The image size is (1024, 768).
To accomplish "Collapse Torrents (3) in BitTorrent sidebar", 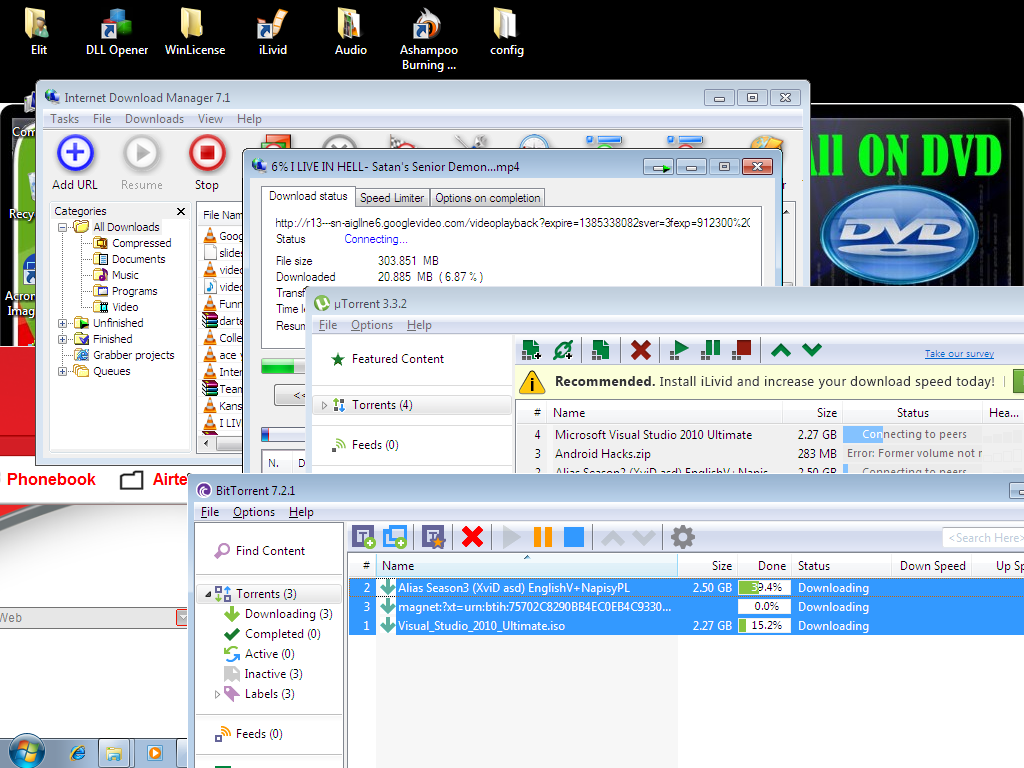I will click(x=208, y=594).
